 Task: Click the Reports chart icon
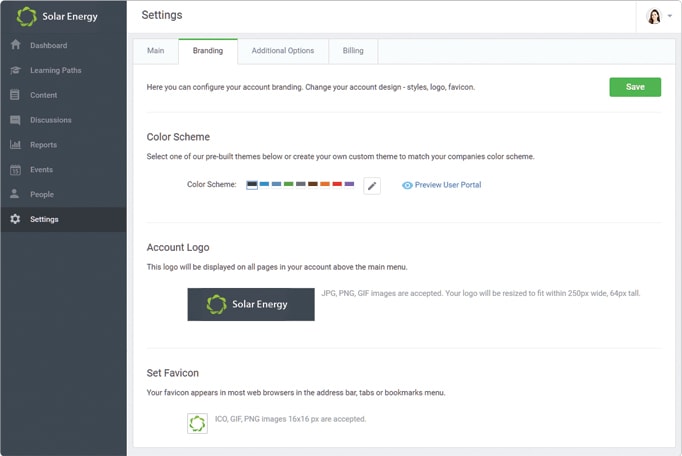(x=15, y=145)
